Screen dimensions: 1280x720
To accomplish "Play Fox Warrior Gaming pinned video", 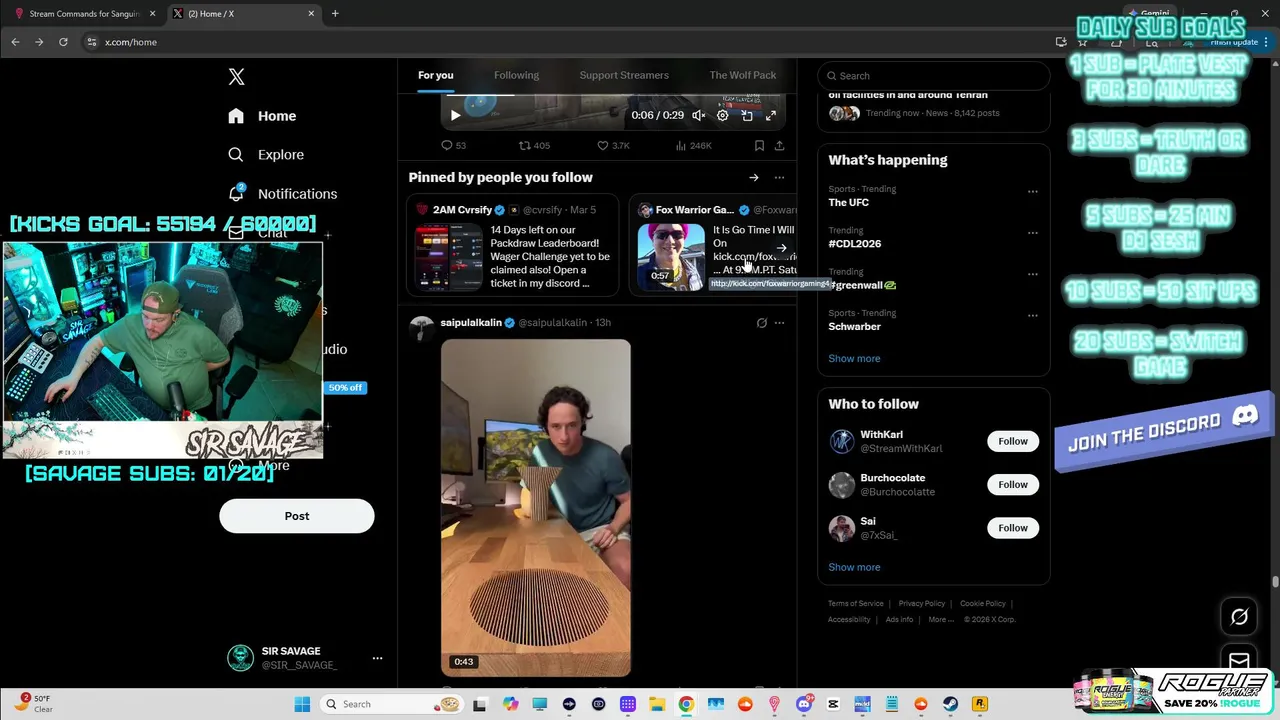I will (671, 257).
